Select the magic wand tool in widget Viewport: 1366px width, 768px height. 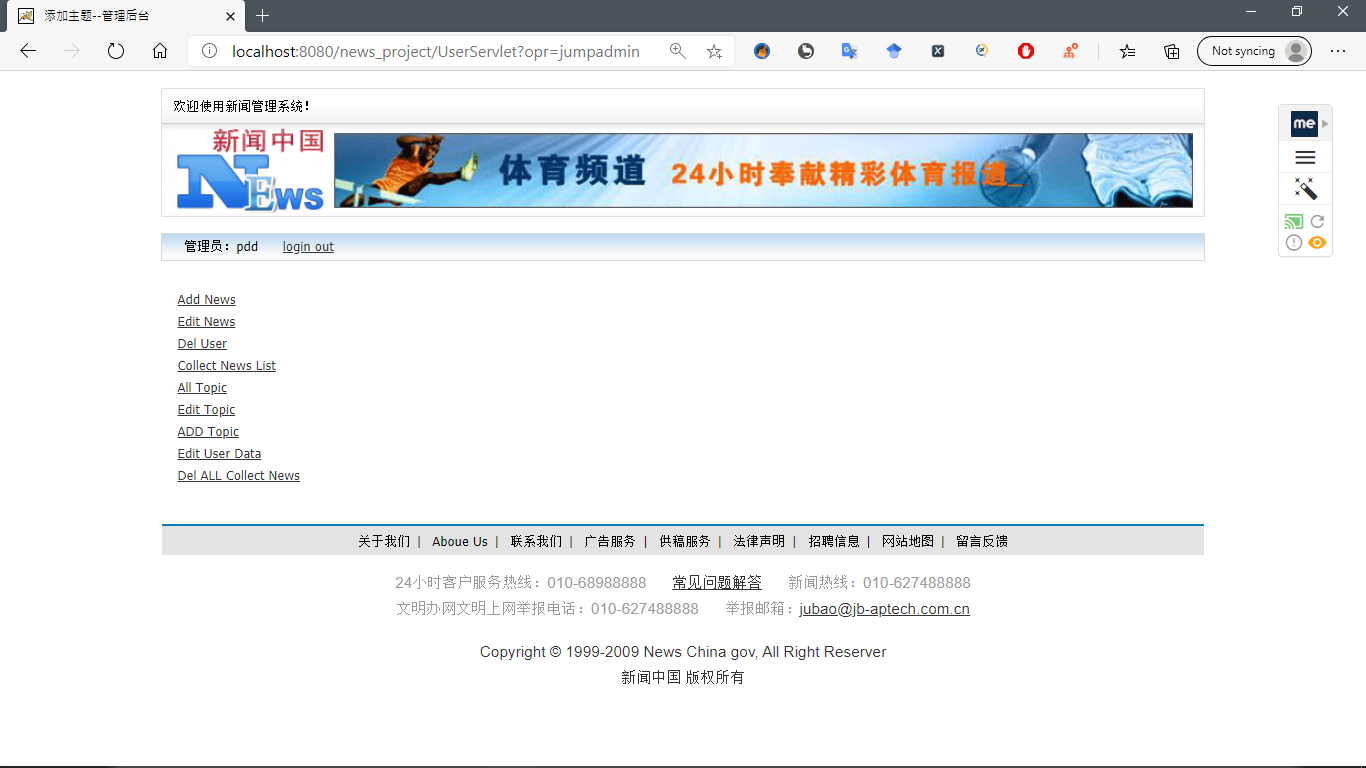1305,189
